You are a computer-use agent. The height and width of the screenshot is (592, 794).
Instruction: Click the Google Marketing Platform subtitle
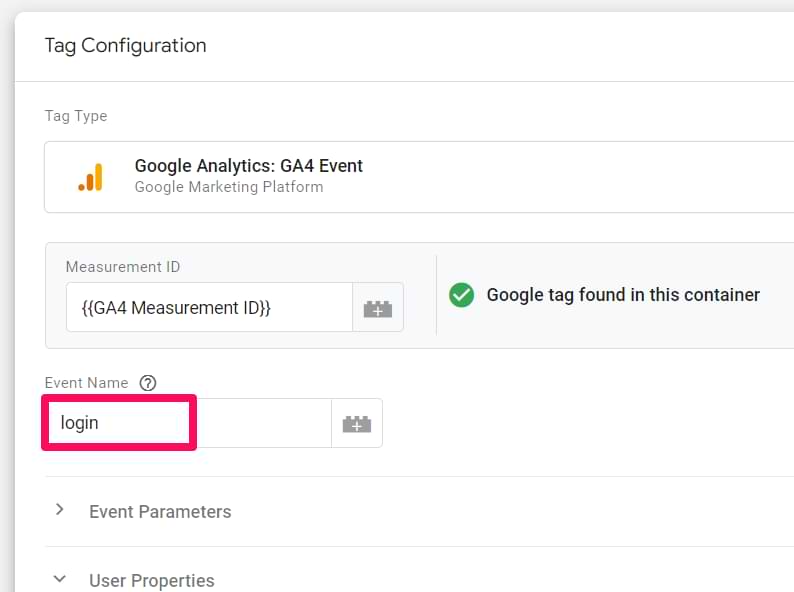(229, 187)
